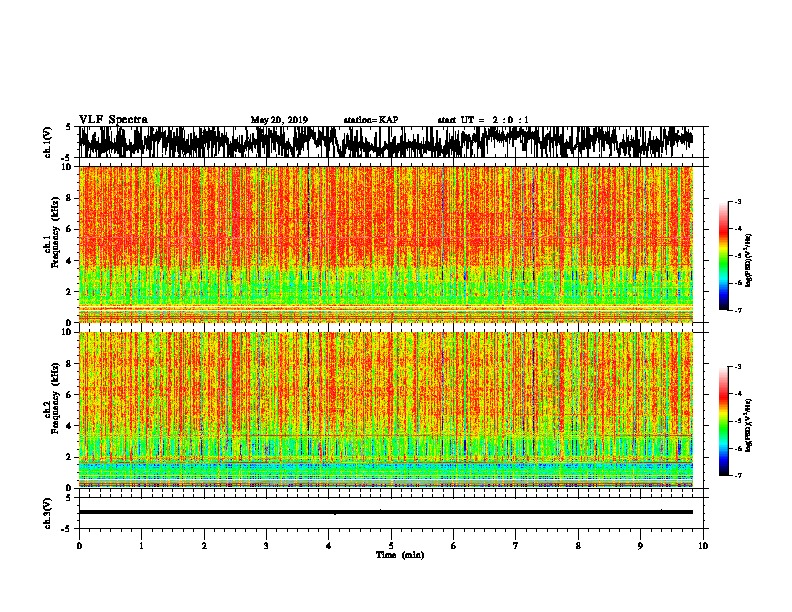Image resolution: width=792 pixels, height=612 pixels.
Task: Click the ch.3 flat waveform trace
Action: [x=386, y=512]
